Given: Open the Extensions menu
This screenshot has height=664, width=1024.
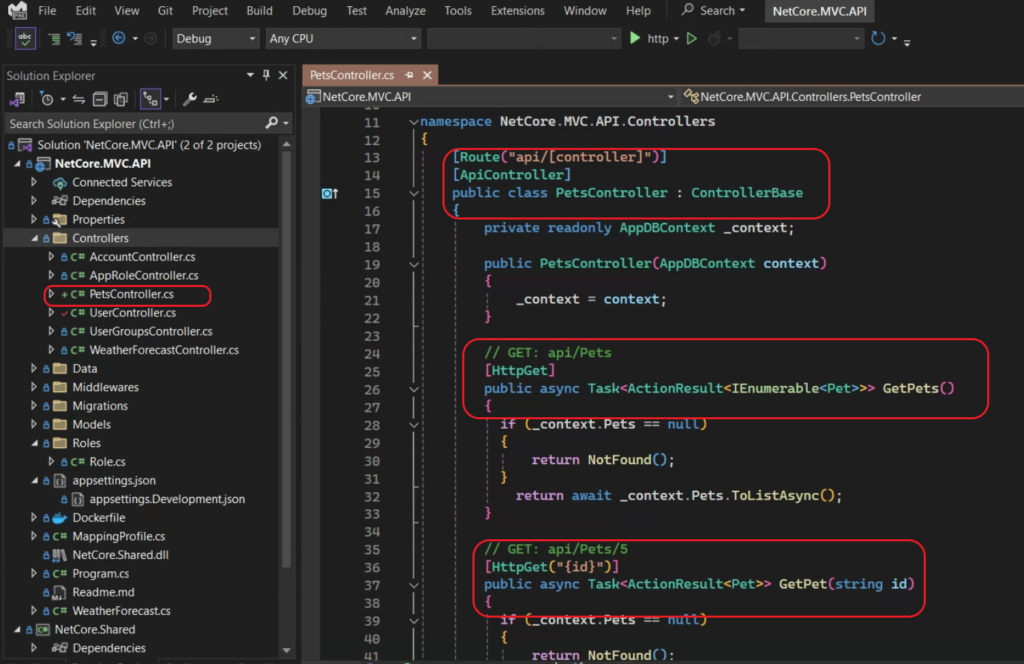Looking at the screenshot, I should click(517, 11).
